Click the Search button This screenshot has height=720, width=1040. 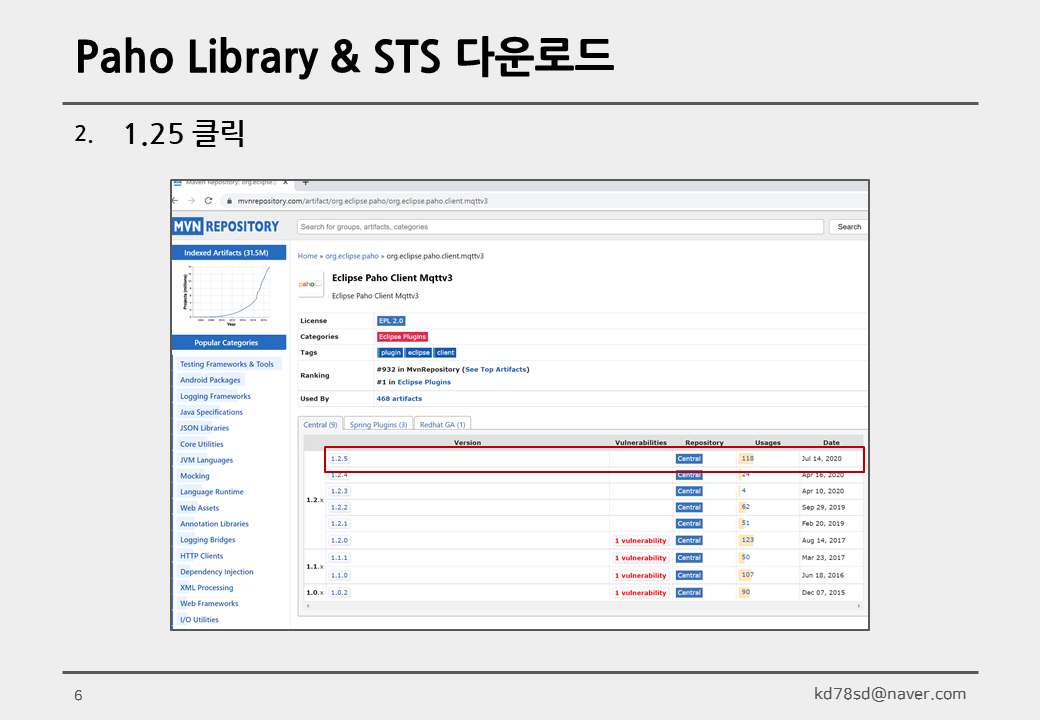pyautogui.click(x=849, y=227)
